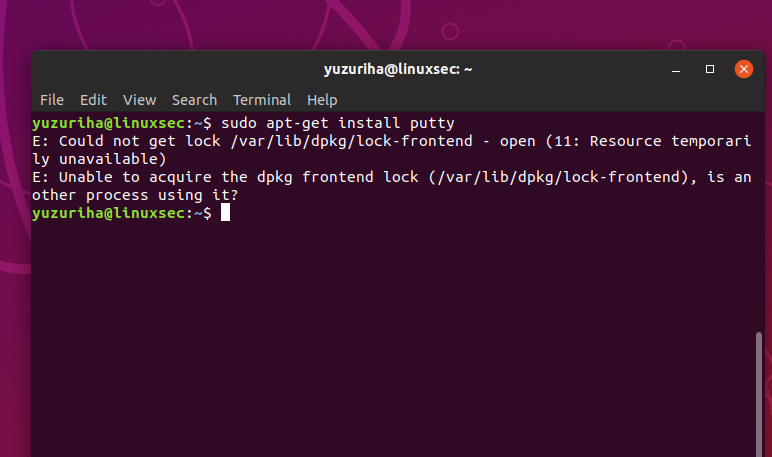Image resolution: width=772 pixels, height=457 pixels.
Task: Open the Terminal menu
Action: pos(262,100)
